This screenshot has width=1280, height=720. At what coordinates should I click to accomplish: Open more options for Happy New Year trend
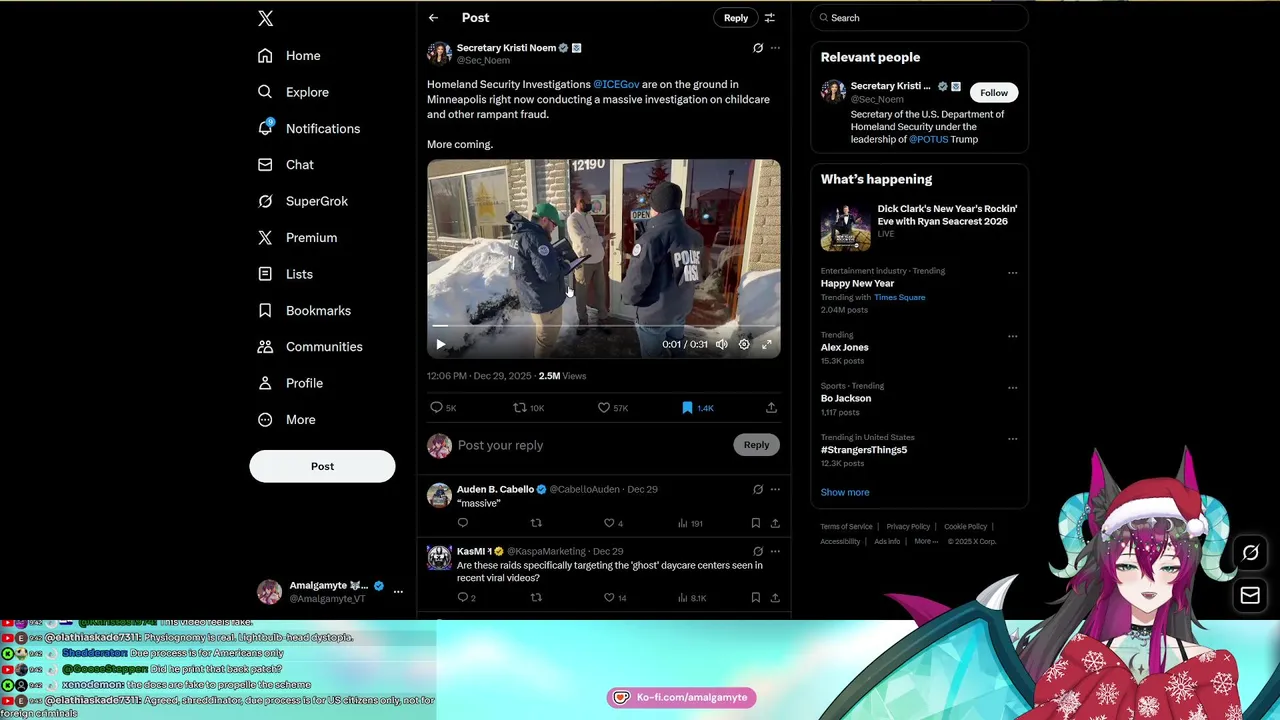(x=1012, y=273)
